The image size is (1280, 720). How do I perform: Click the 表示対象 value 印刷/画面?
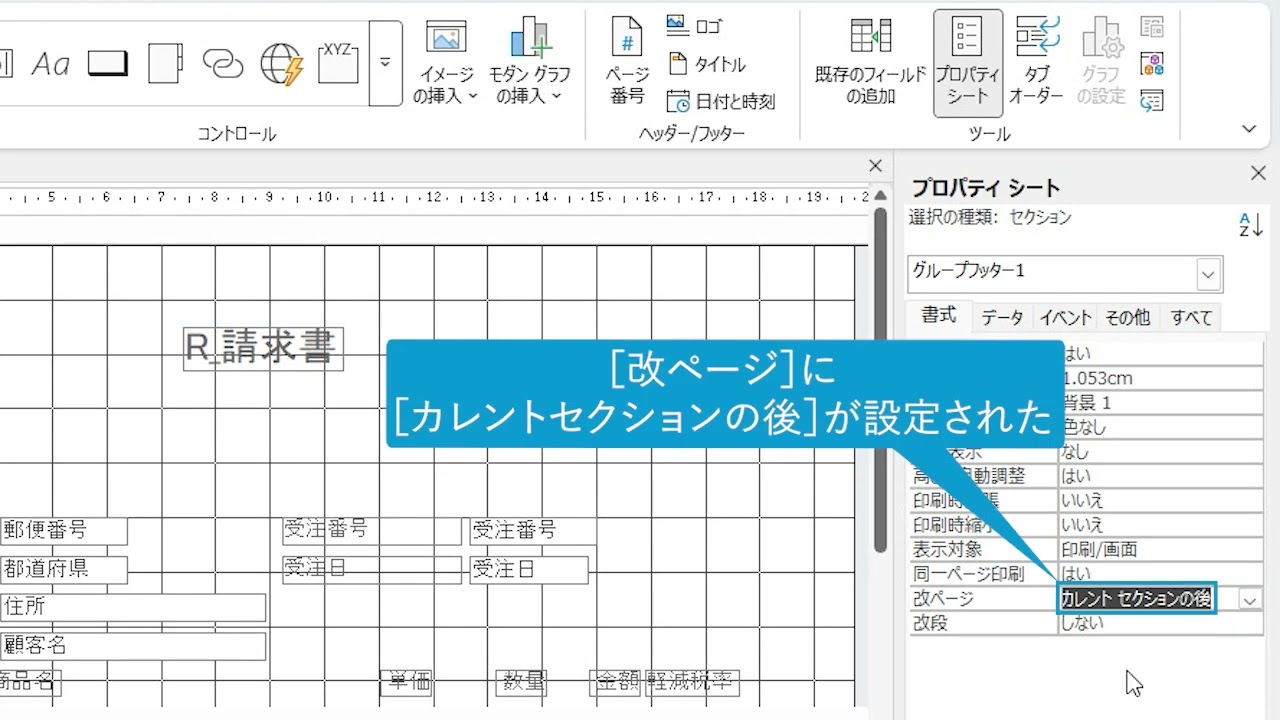point(1160,550)
